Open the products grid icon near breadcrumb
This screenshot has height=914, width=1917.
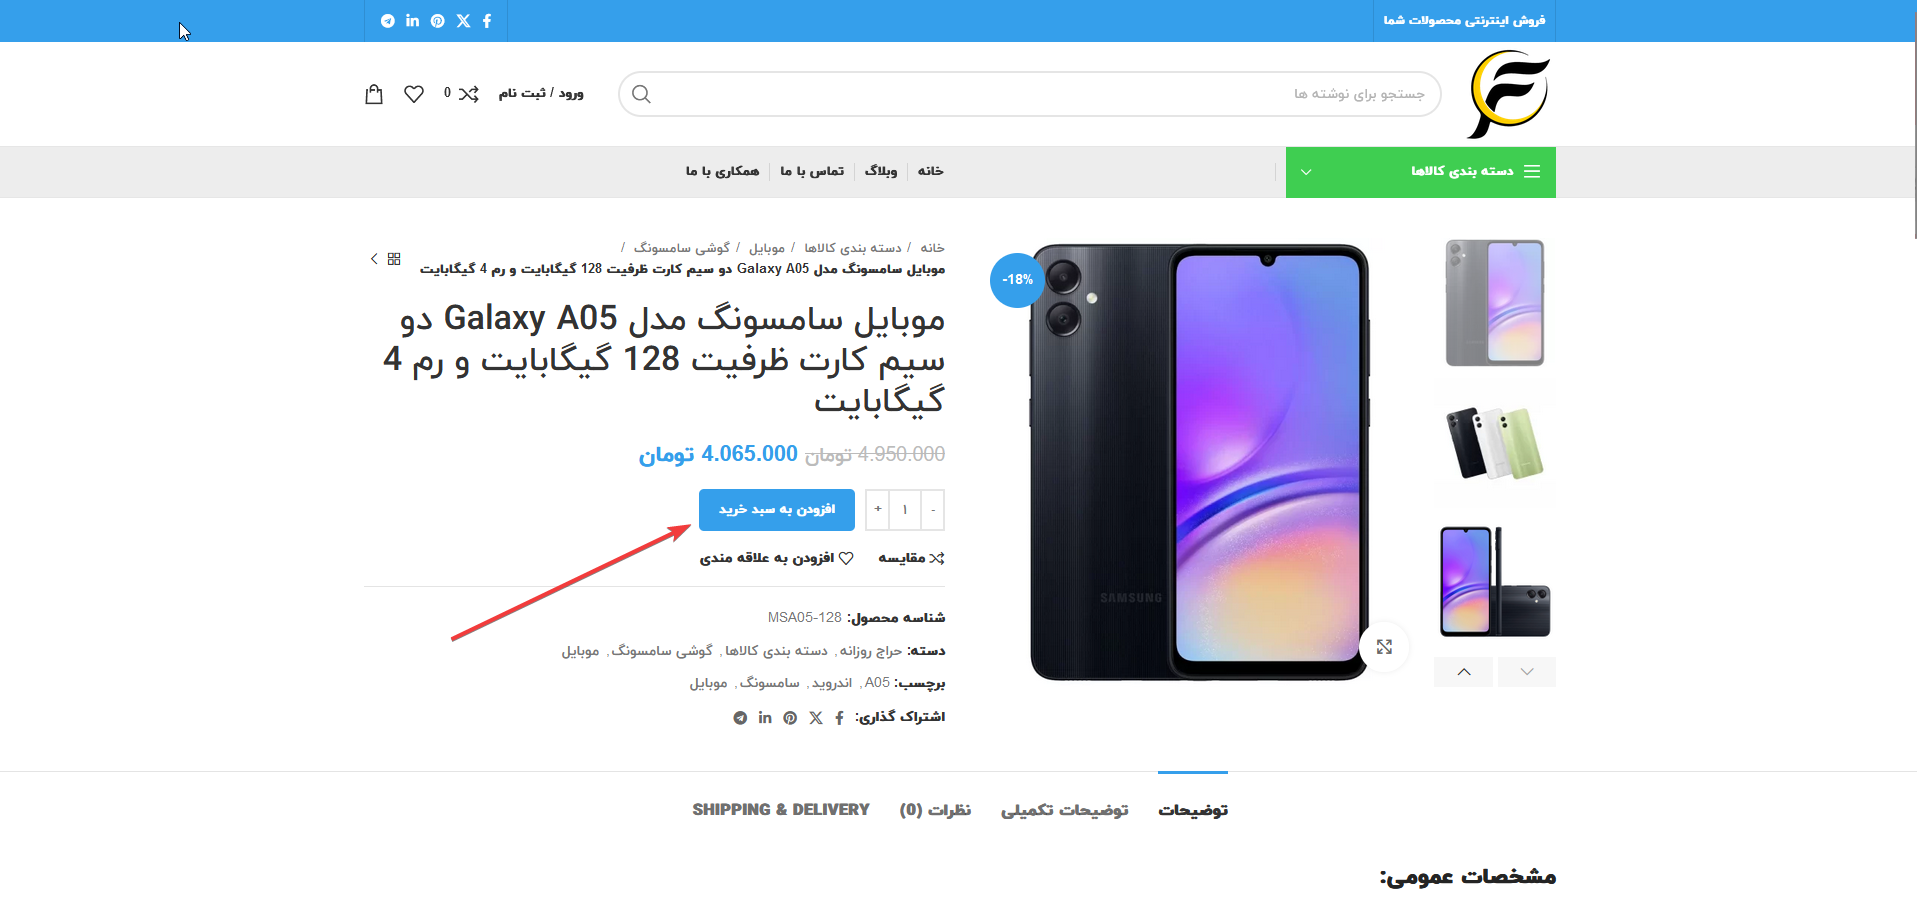pyautogui.click(x=394, y=259)
